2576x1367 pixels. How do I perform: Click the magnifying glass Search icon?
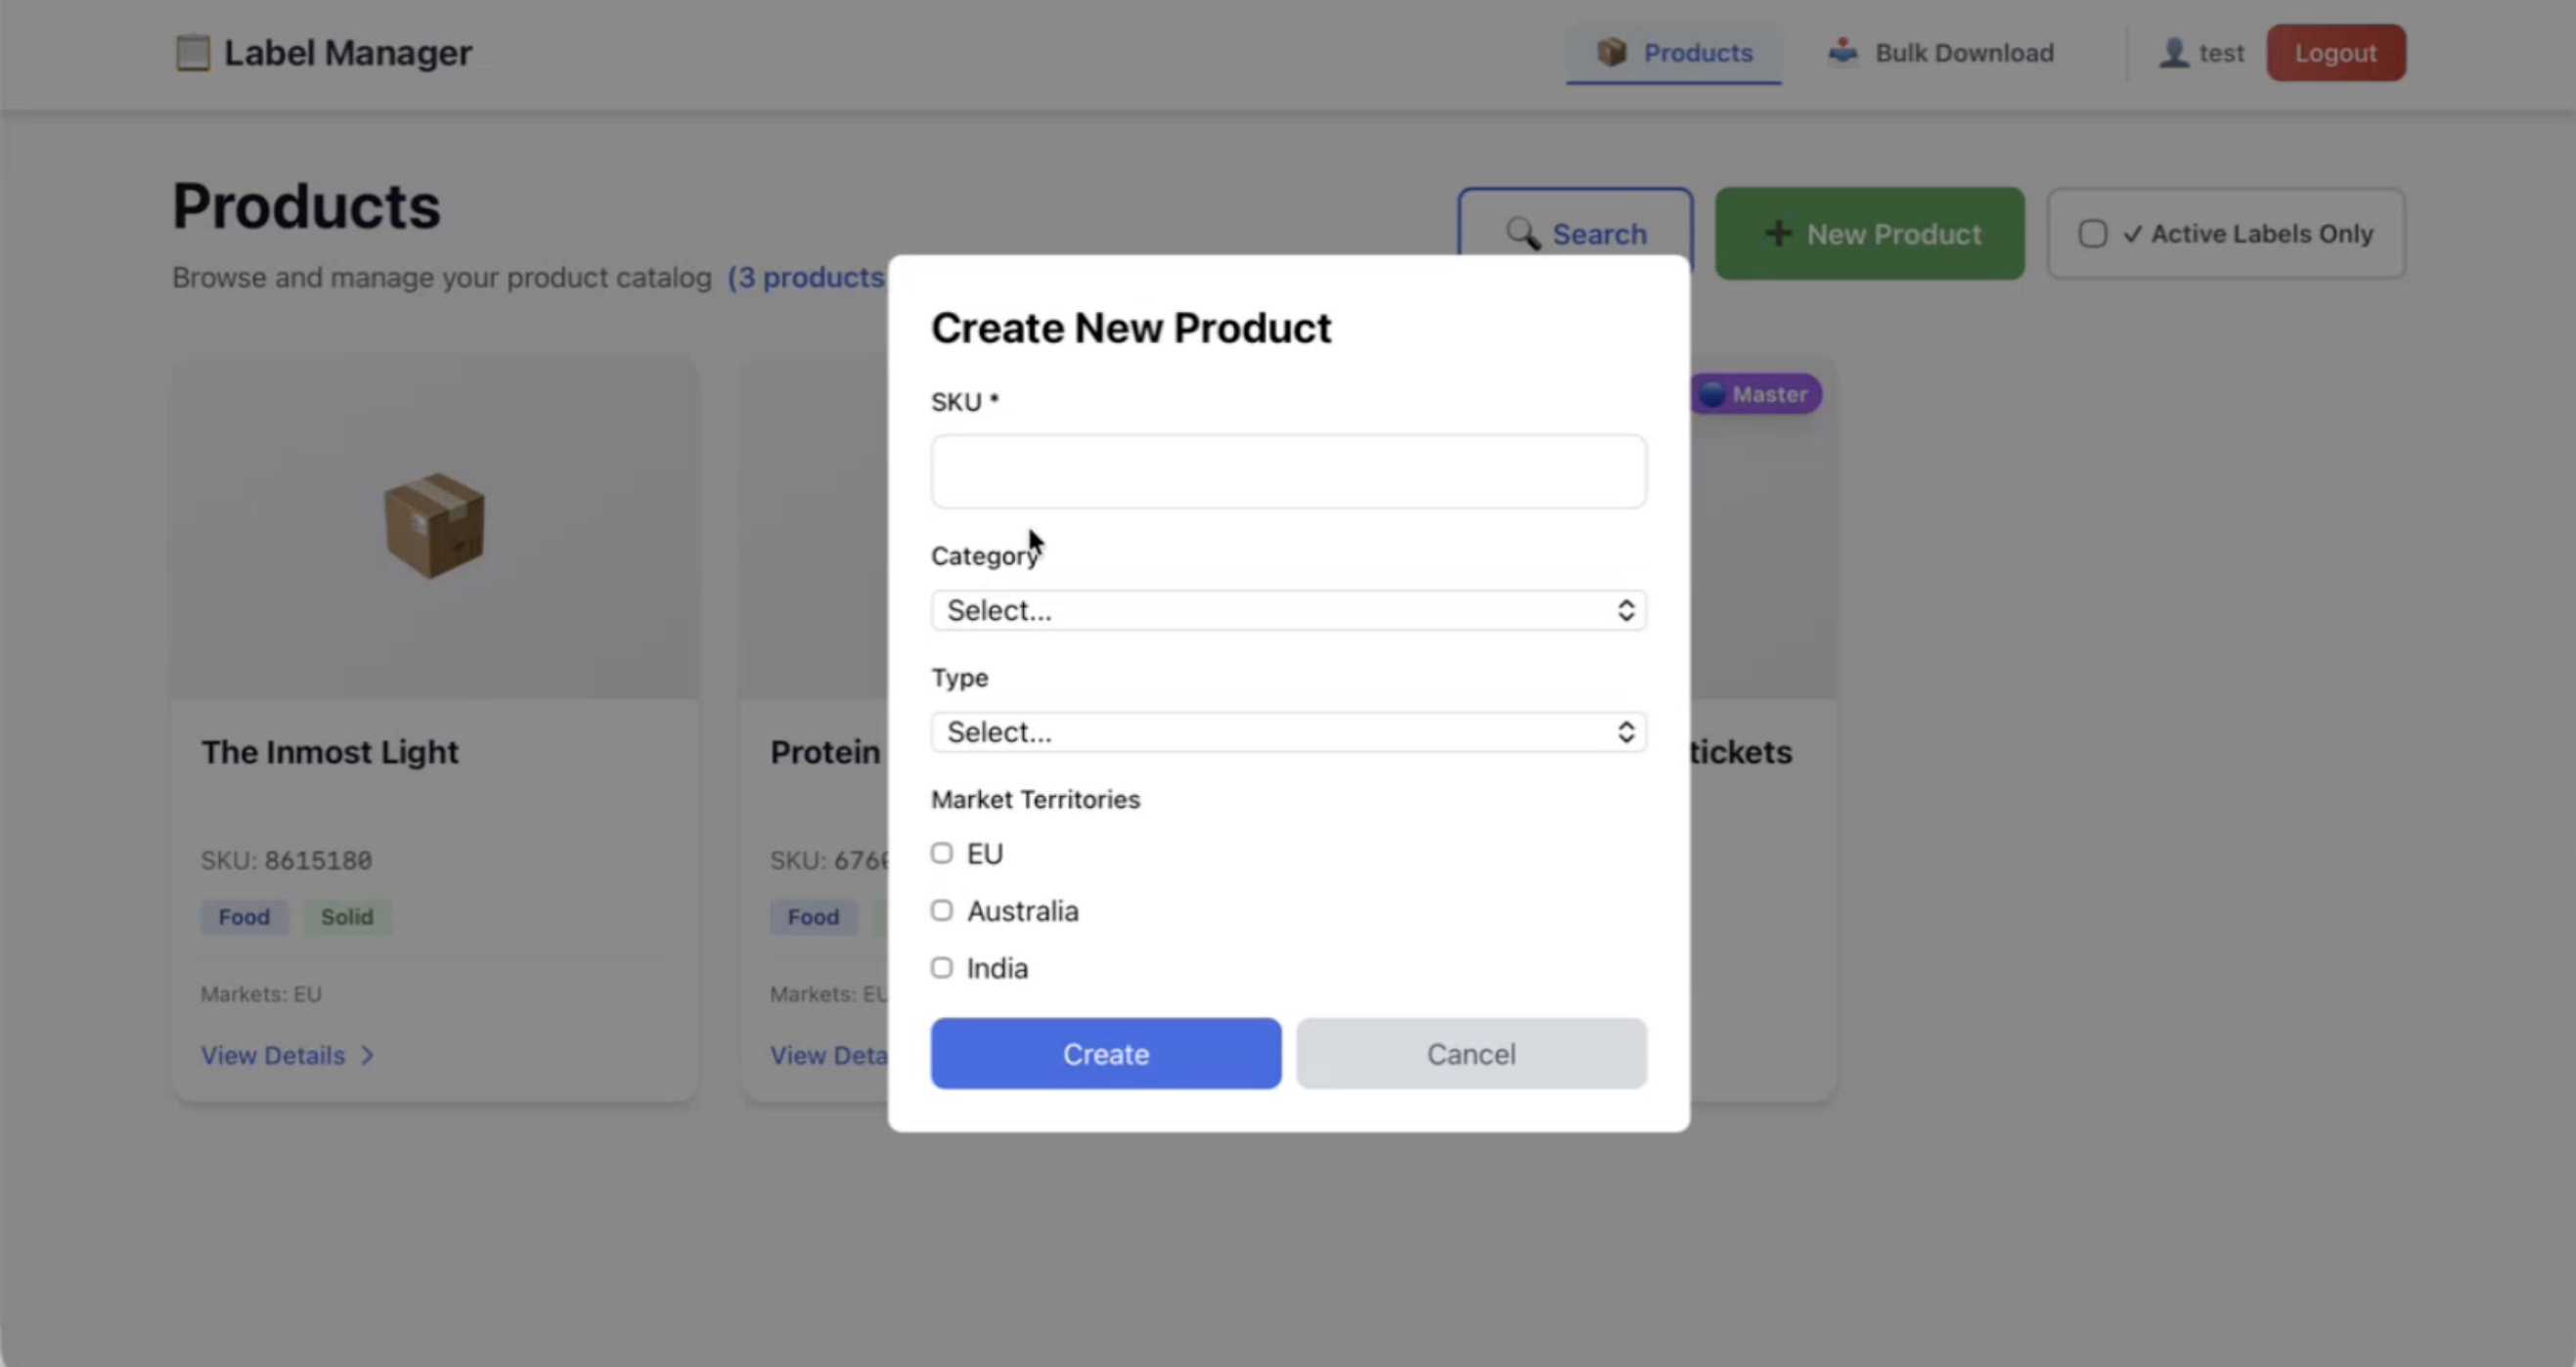(1522, 234)
